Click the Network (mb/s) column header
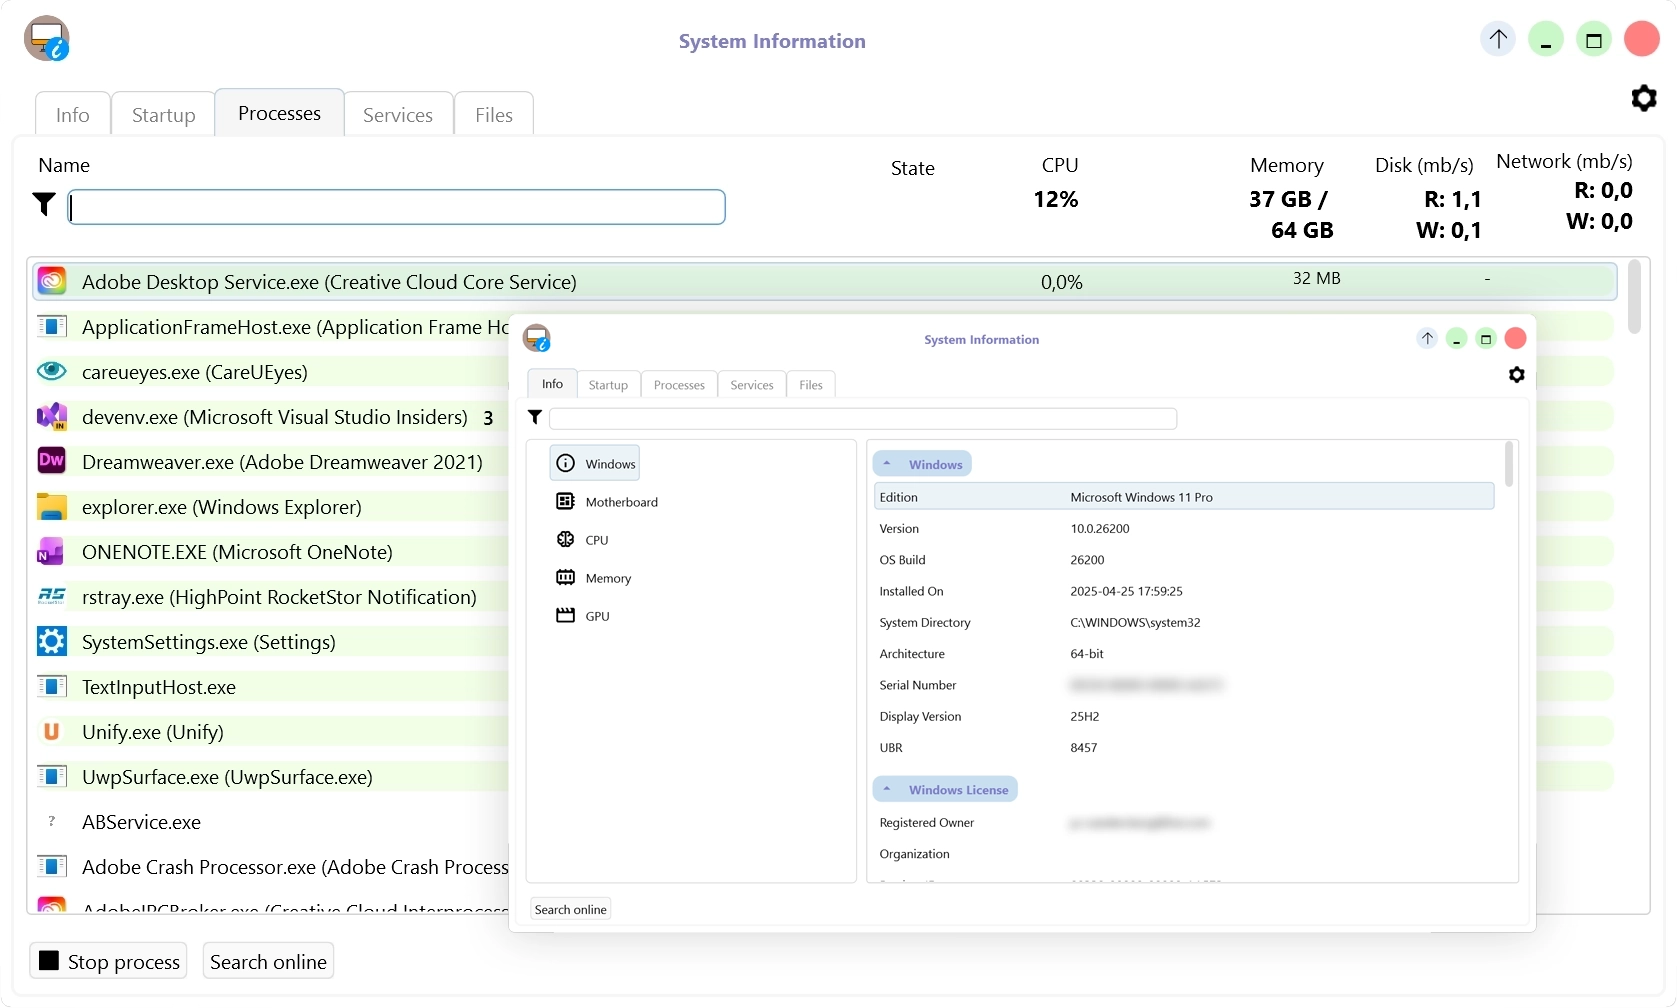Viewport: 1677px width, 1008px height. pos(1564,161)
